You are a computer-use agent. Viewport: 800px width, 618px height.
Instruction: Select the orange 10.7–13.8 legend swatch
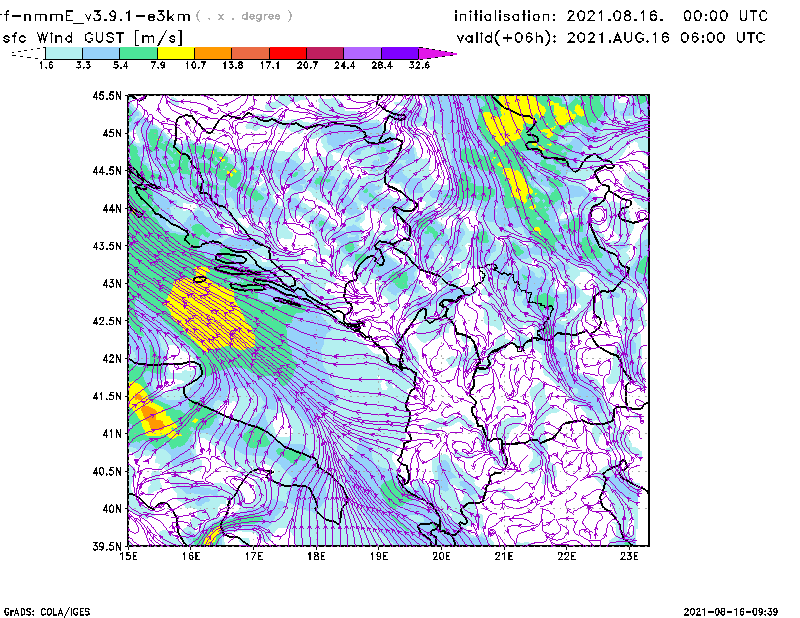point(213,53)
